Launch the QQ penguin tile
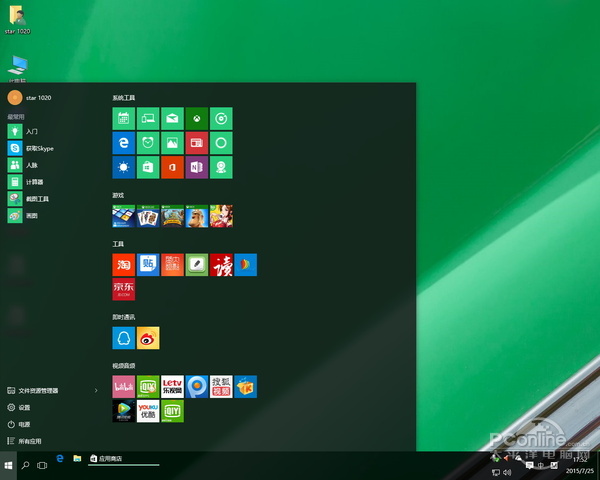This screenshot has height=480, width=600. click(124, 337)
